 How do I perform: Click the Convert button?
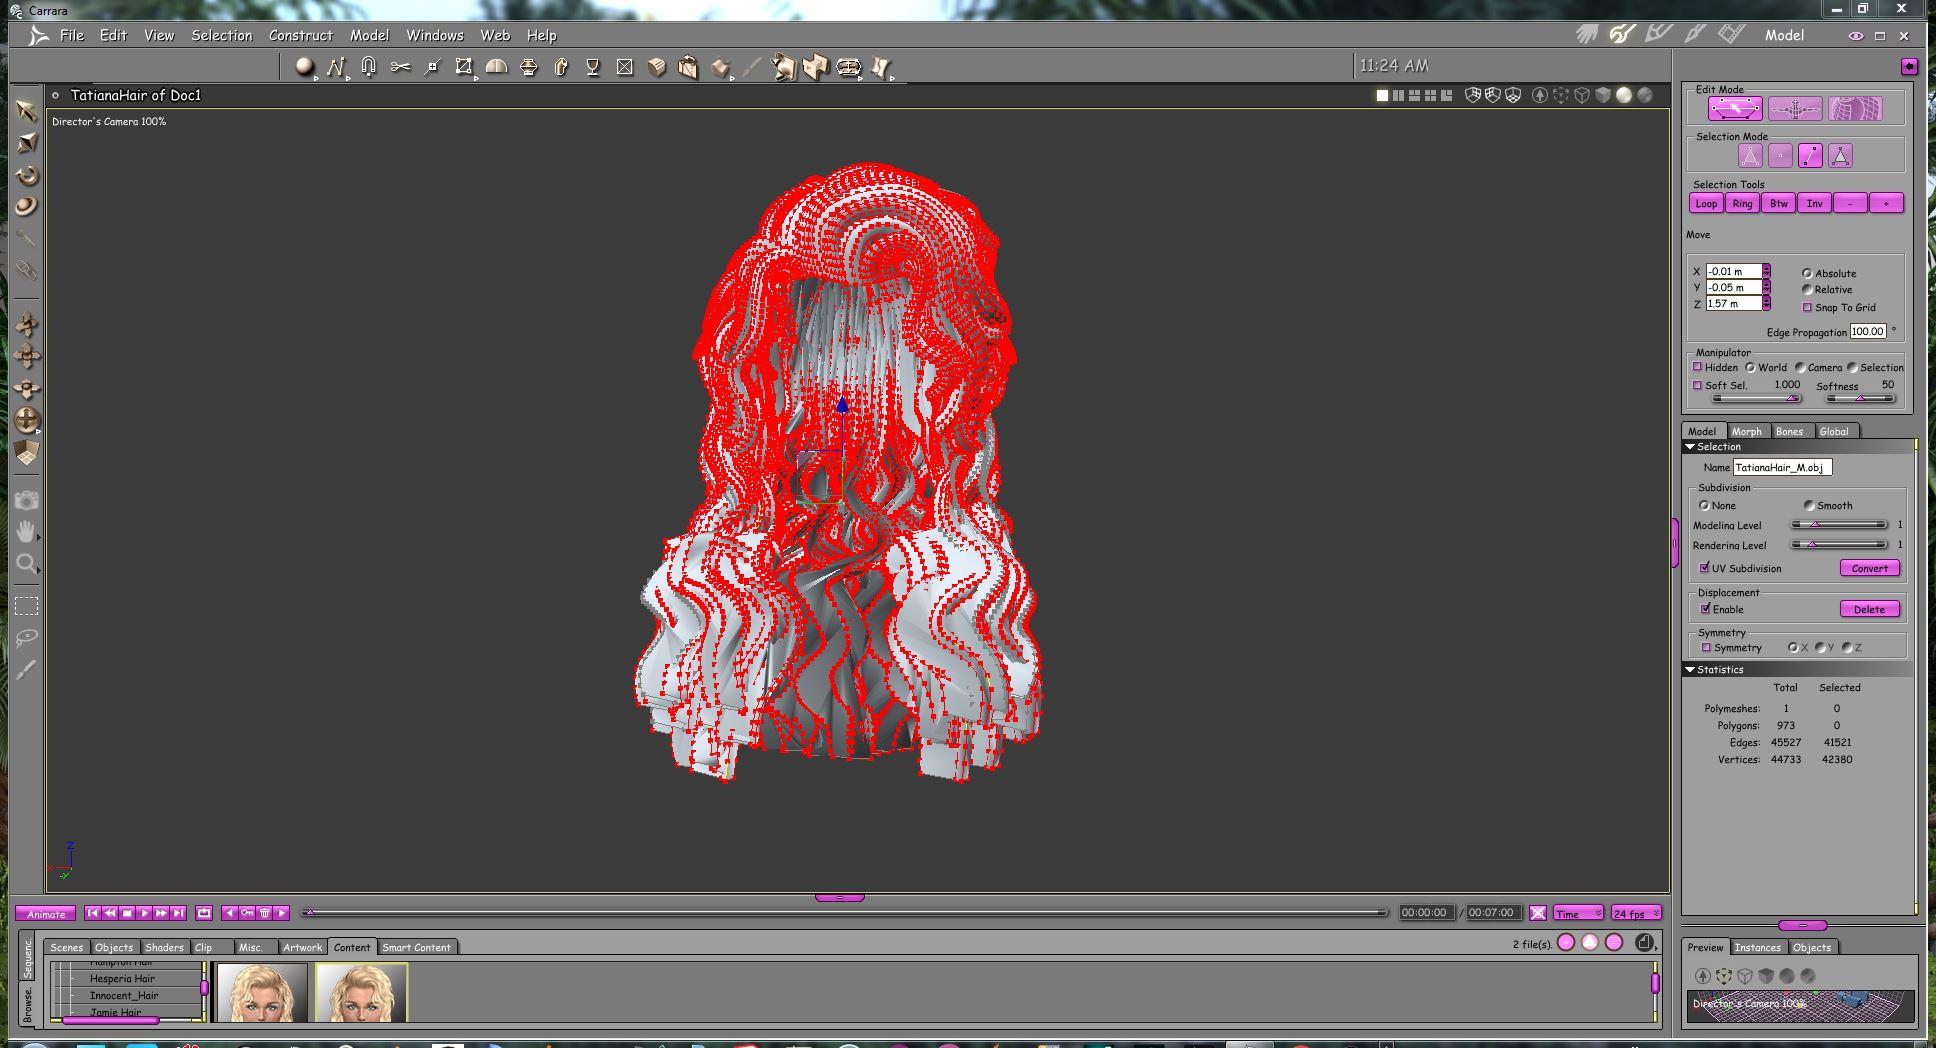point(1869,568)
